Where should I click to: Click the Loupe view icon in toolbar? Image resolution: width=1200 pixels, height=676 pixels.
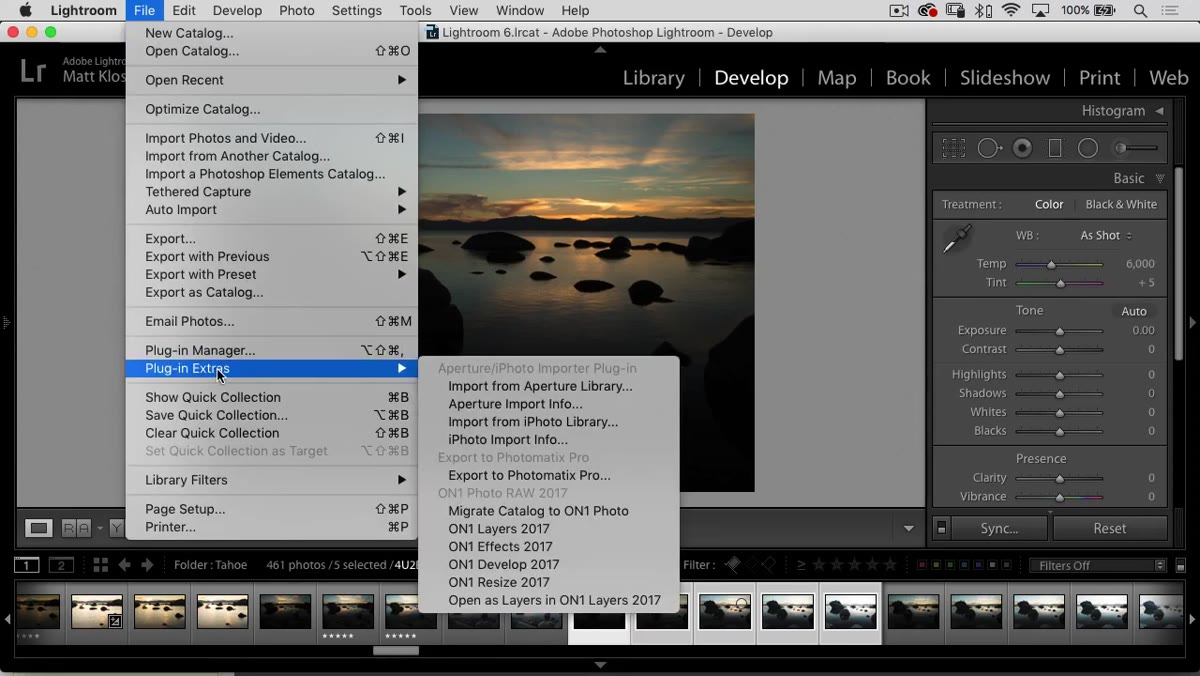39,528
